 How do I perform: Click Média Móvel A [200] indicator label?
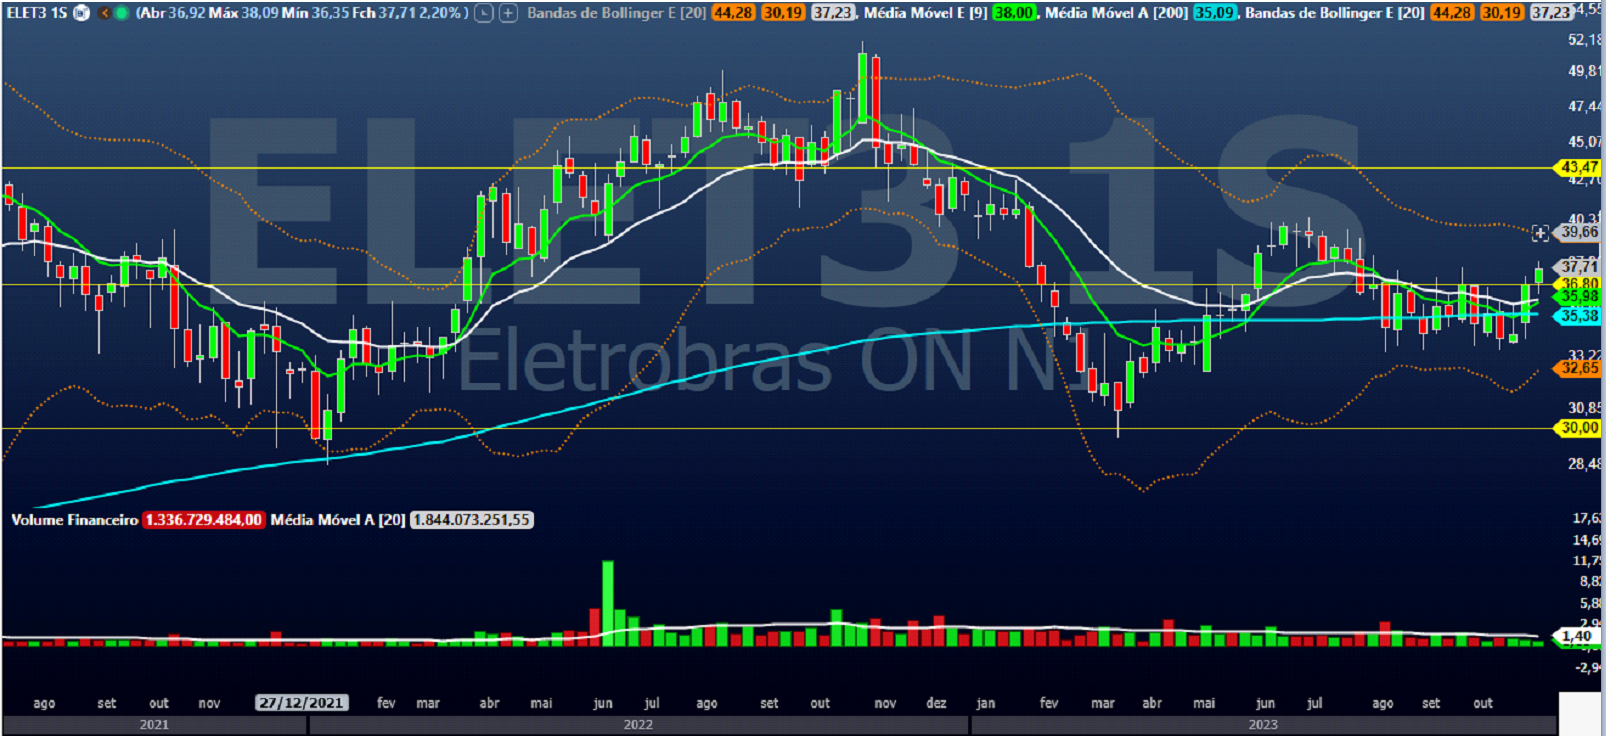click(1116, 13)
